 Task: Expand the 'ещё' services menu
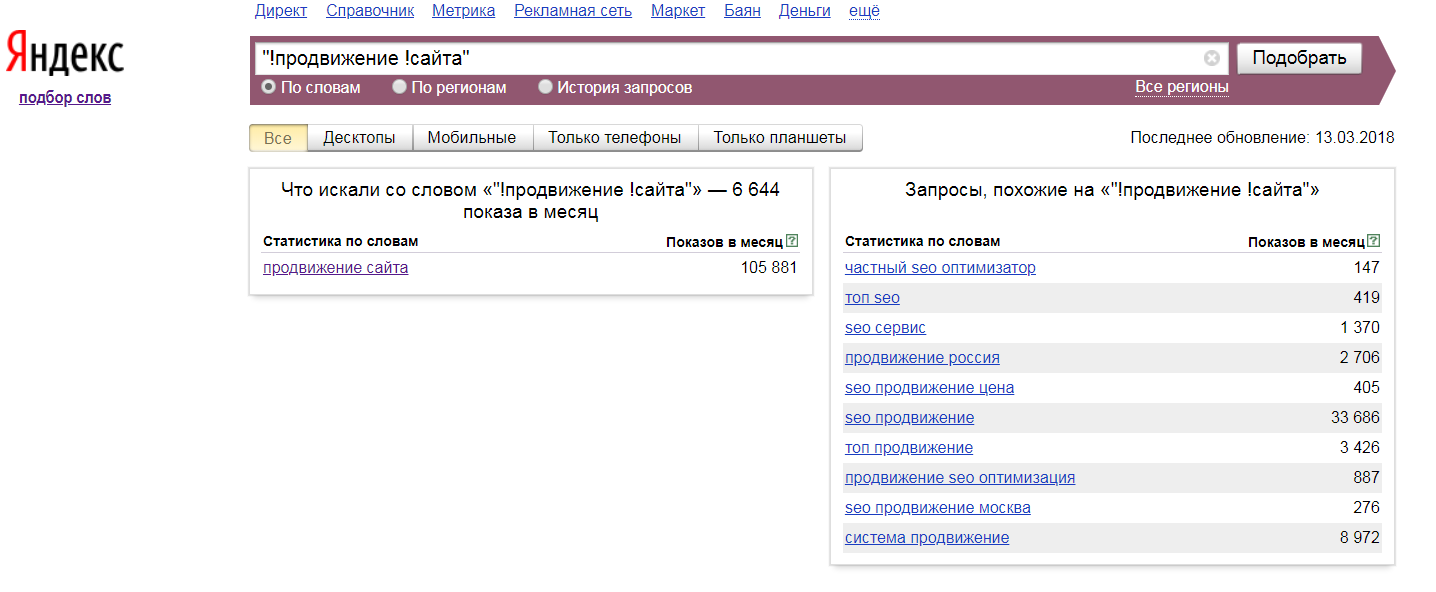coord(864,11)
